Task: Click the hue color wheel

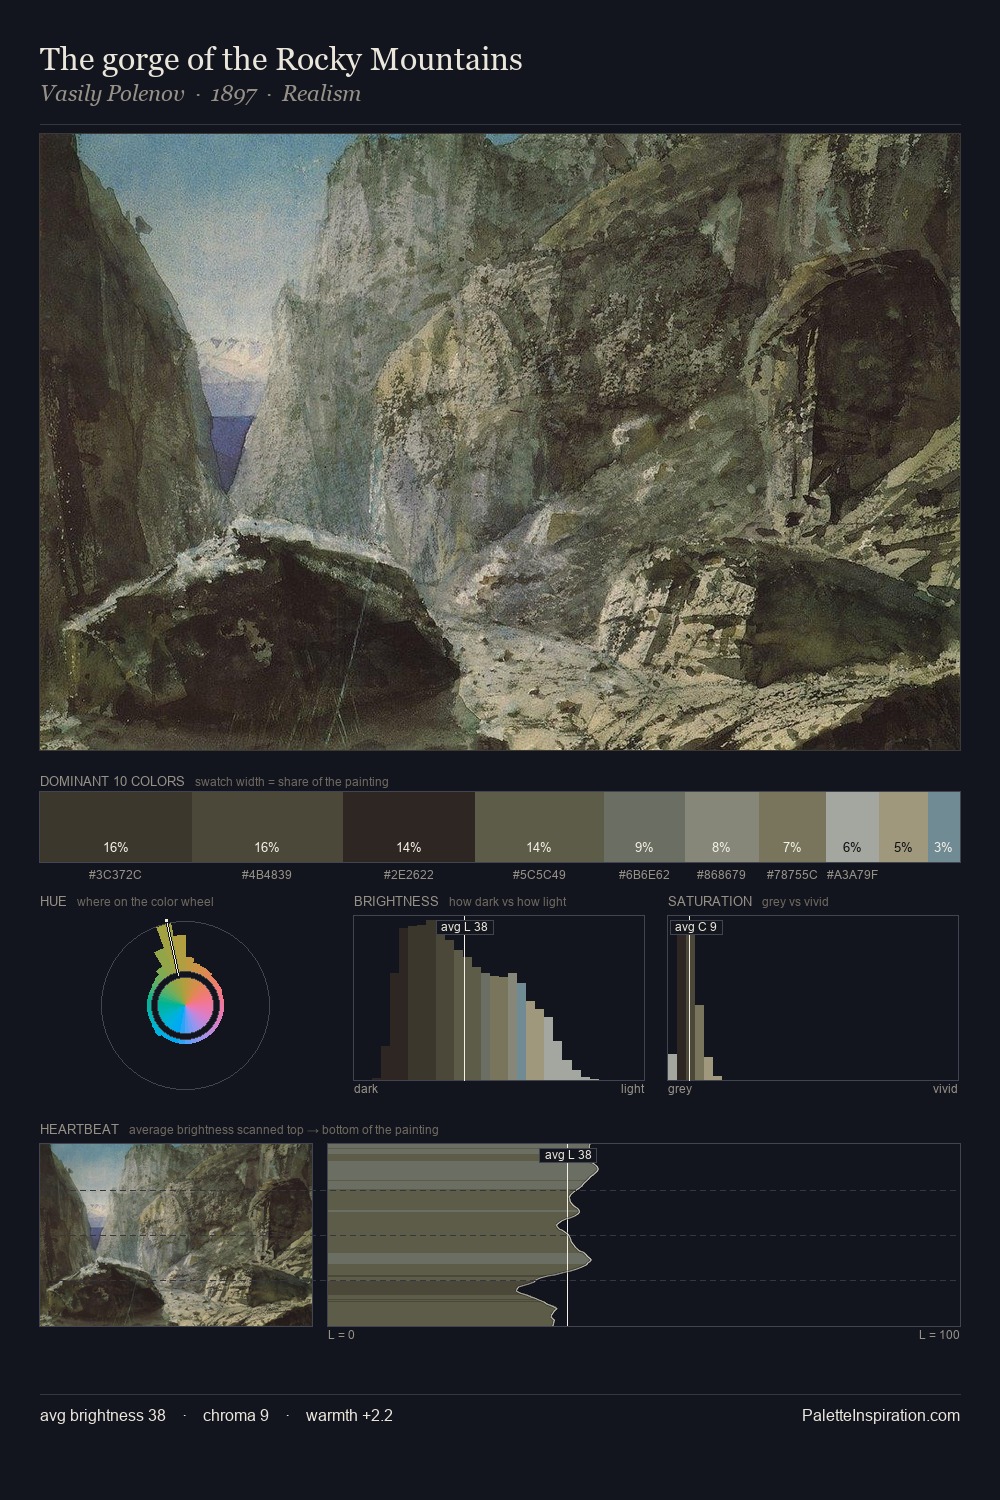Action: click(185, 1005)
